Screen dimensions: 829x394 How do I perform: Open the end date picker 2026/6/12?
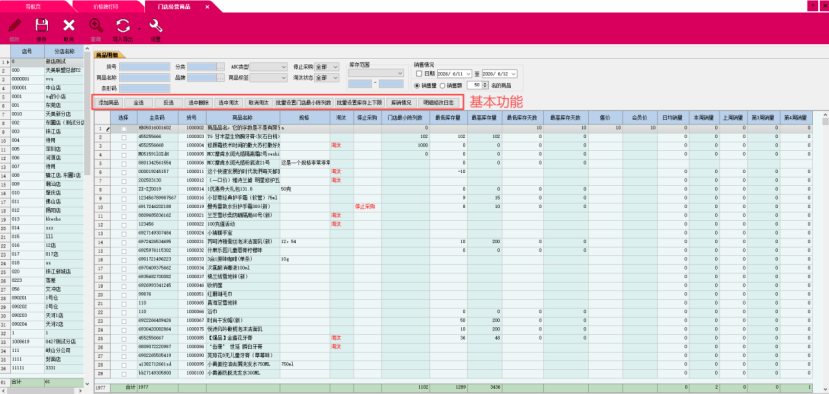[500, 74]
